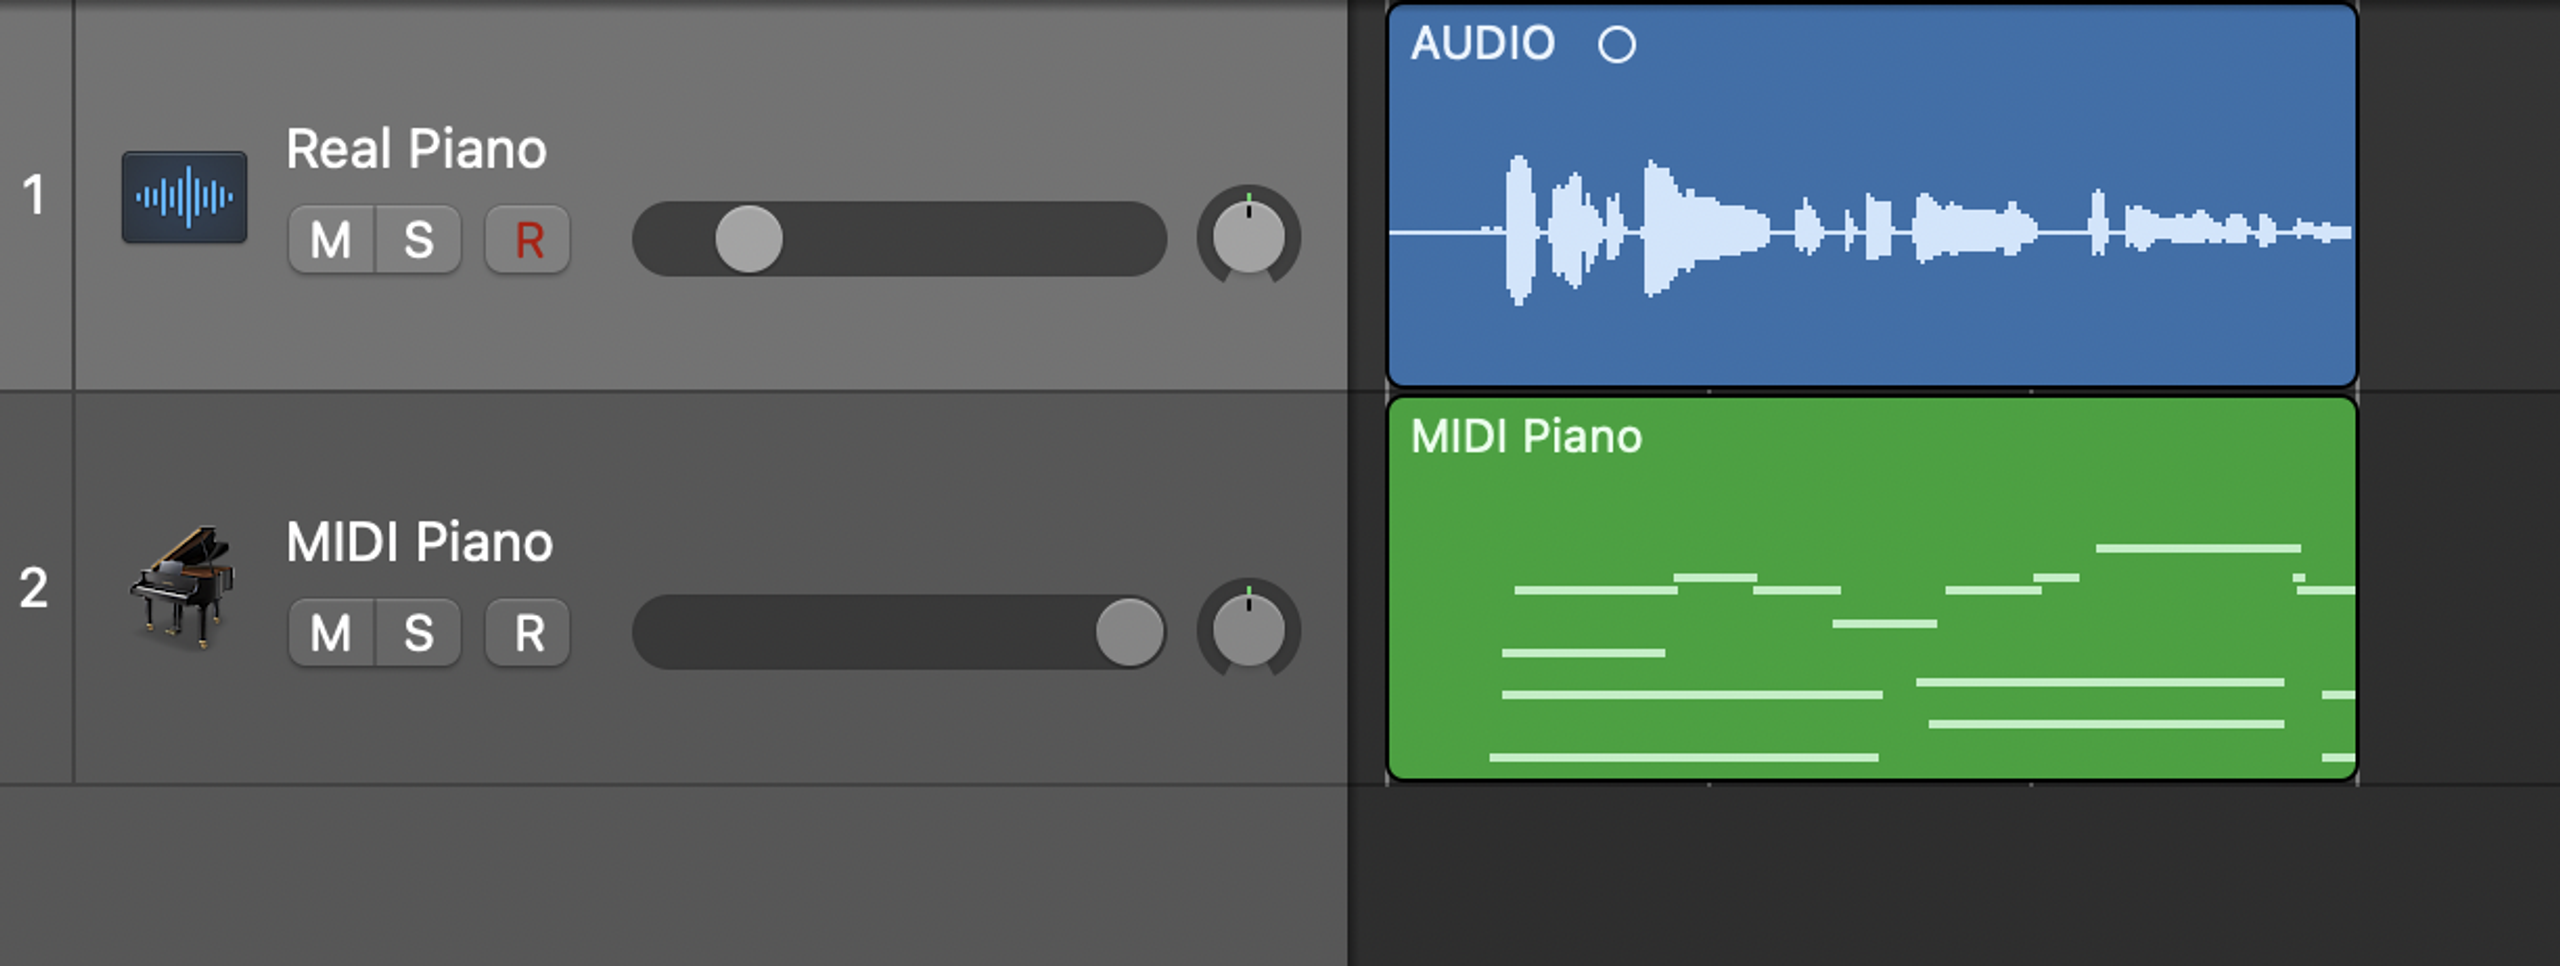Click the track number 1 header

click(35, 197)
